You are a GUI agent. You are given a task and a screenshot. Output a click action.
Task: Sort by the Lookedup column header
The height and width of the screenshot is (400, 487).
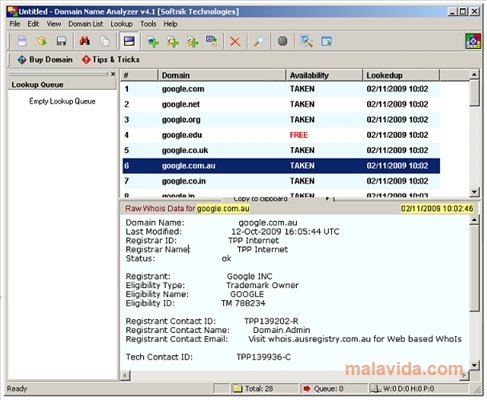(x=401, y=75)
